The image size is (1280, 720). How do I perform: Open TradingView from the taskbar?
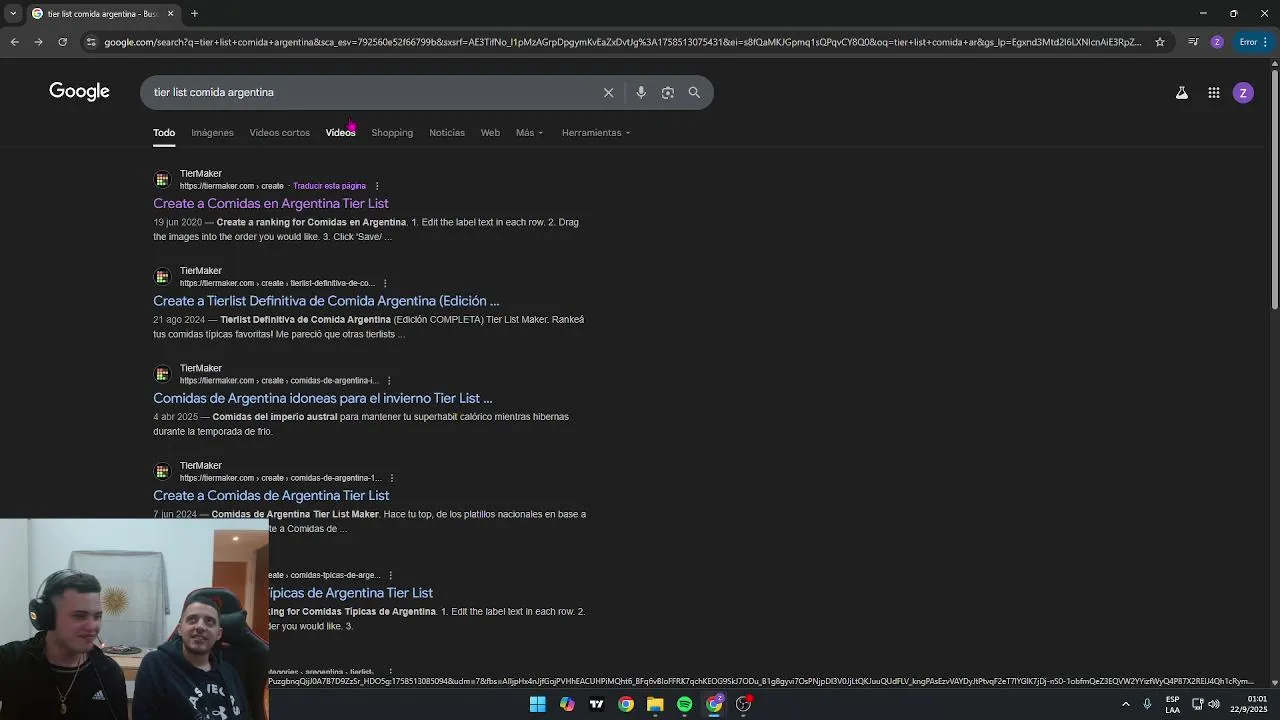pos(596,704)
